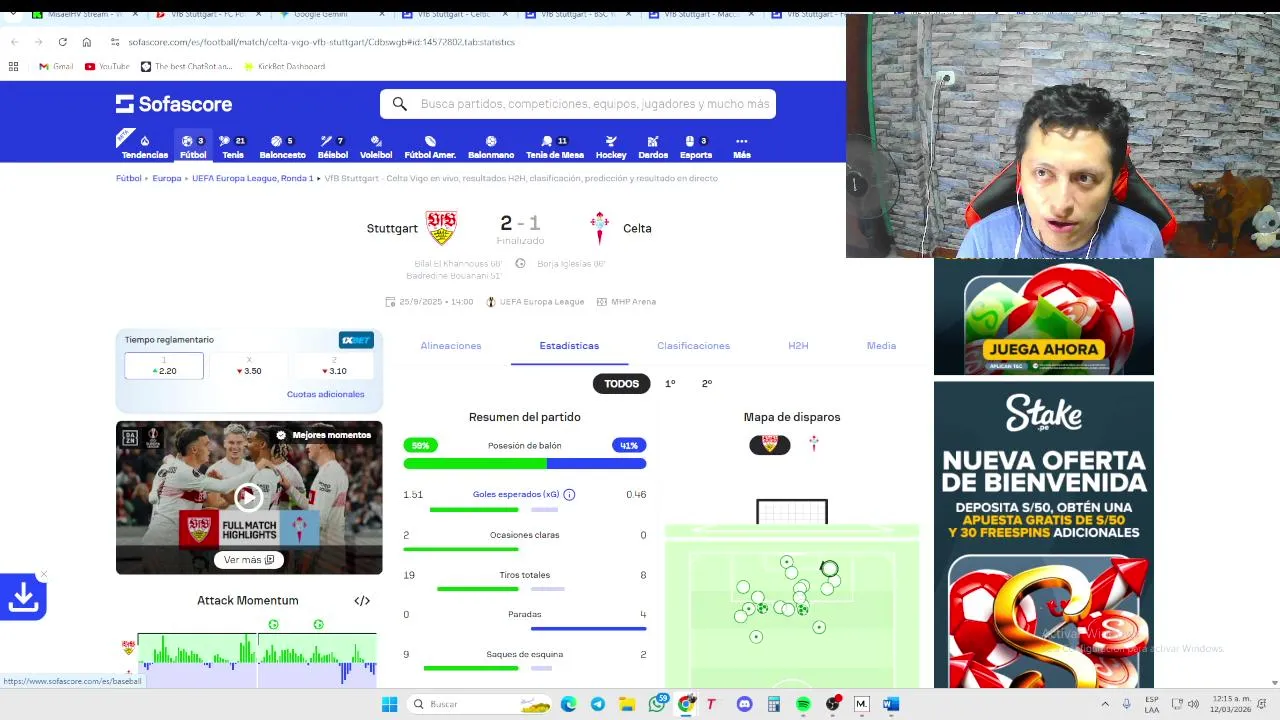The image size is (1280, 720).
Task: Open the browser apps grid icon
Action: [x=13, y=66]
